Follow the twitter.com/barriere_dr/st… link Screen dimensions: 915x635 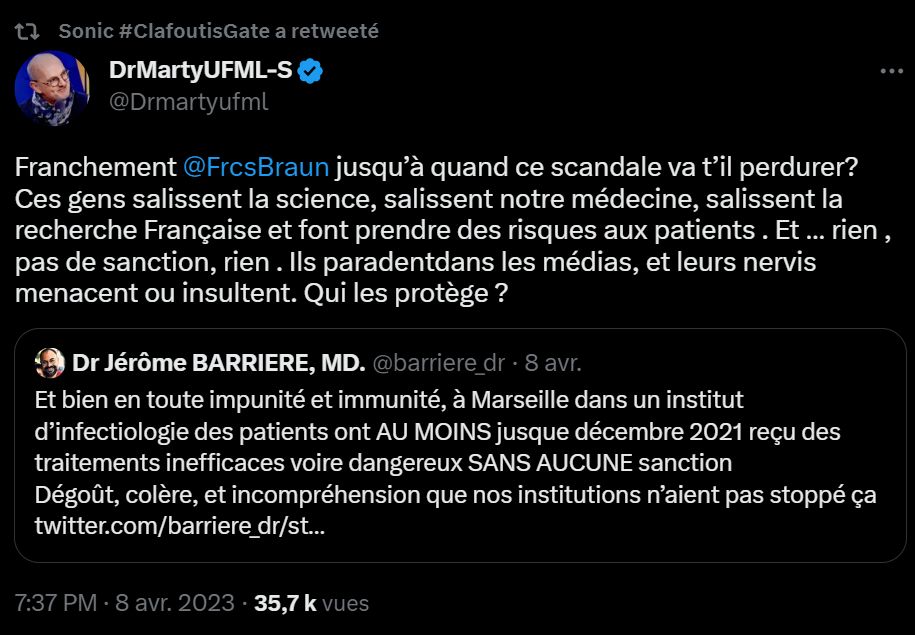pyautogui.click(x=178, y=525)
